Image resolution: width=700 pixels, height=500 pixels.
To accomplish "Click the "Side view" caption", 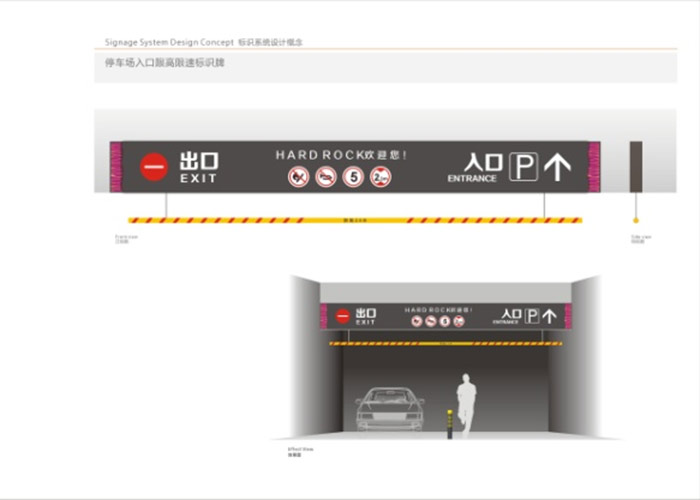I will (641, 237).
